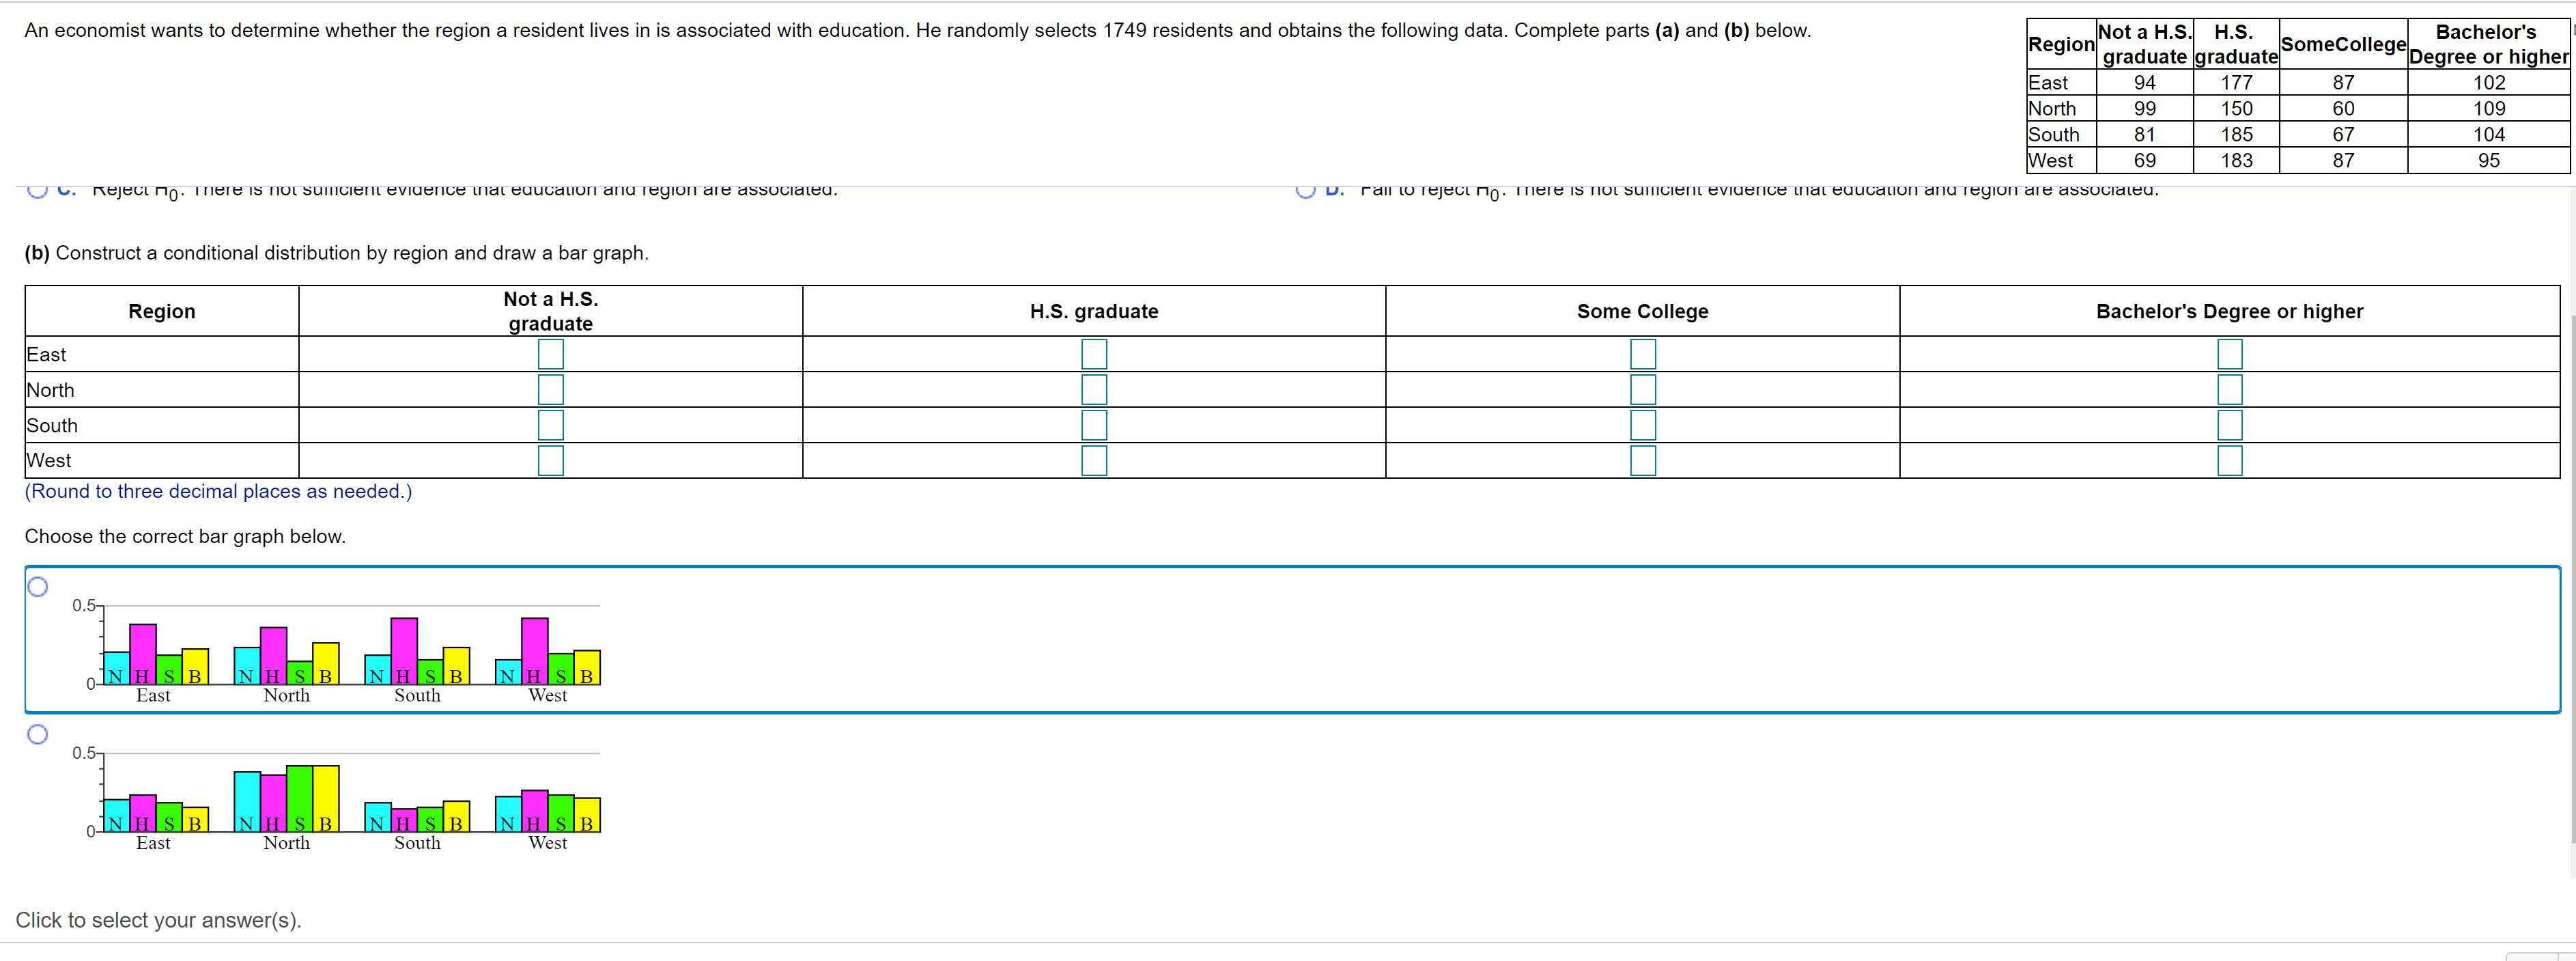Click West Bachelor's Degree or higher input box

[2229, 461]
